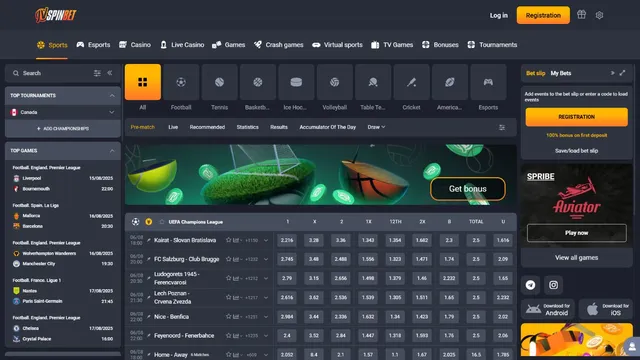The height and width of the screenshot is (360, 640).
Task: Collapse the Top Tournaments section
Action: coord(112,96)
